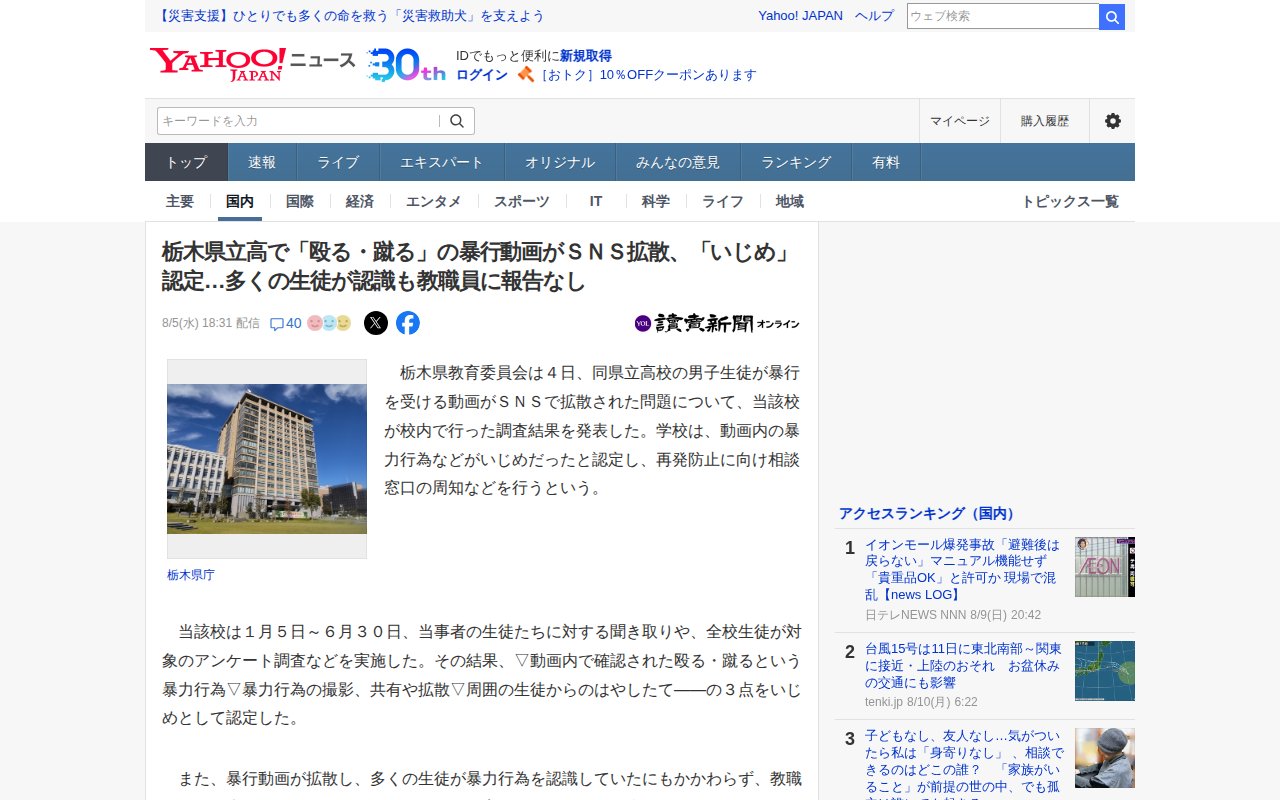Open トピックス一覧 link
Image resolution: width=1280 pixels, height=800 pixels.
[1070, 201]
